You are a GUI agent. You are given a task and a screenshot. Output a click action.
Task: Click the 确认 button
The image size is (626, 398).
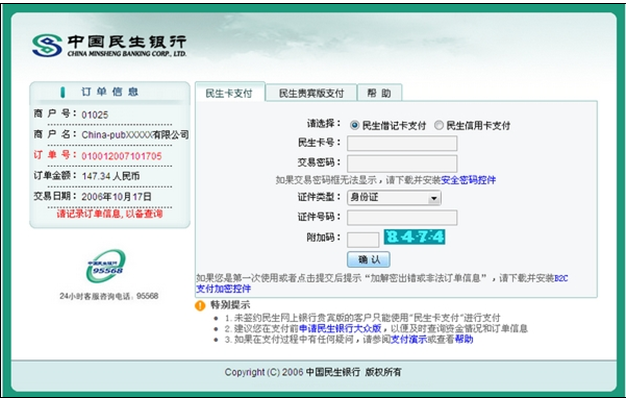368,259
